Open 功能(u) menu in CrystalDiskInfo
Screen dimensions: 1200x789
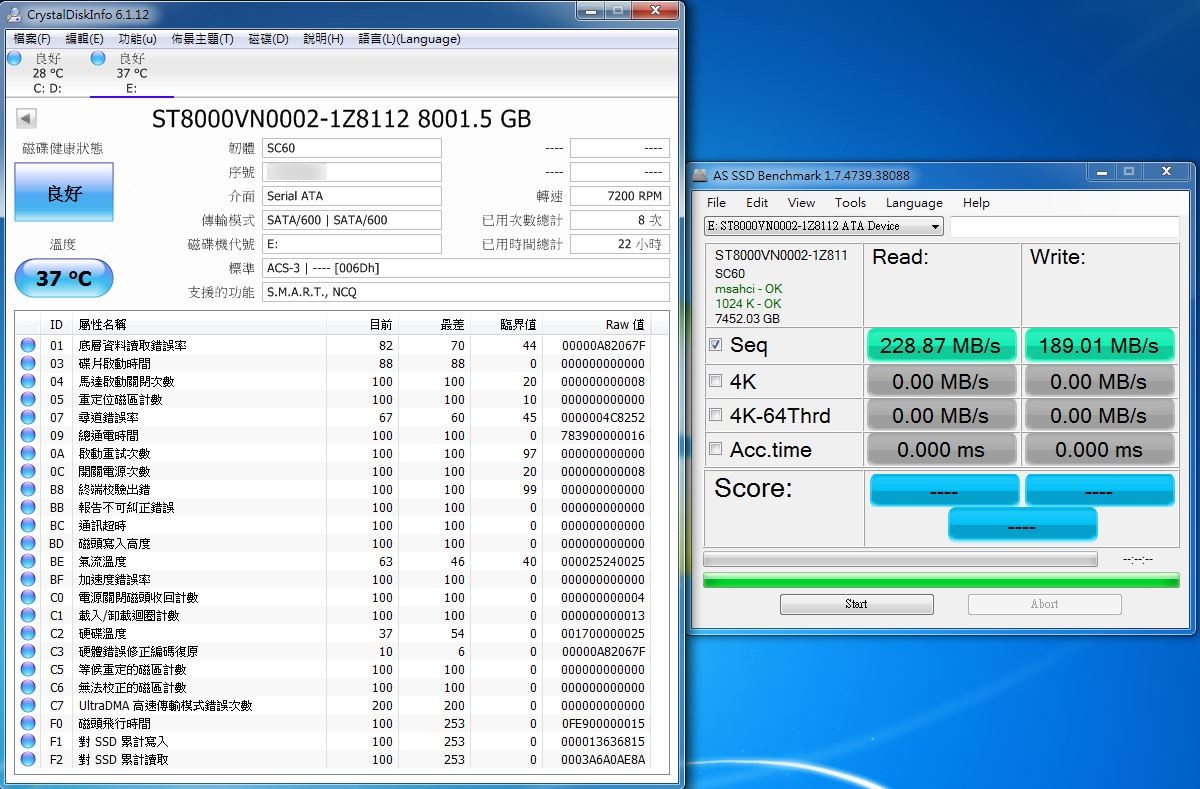coord(137,39)
